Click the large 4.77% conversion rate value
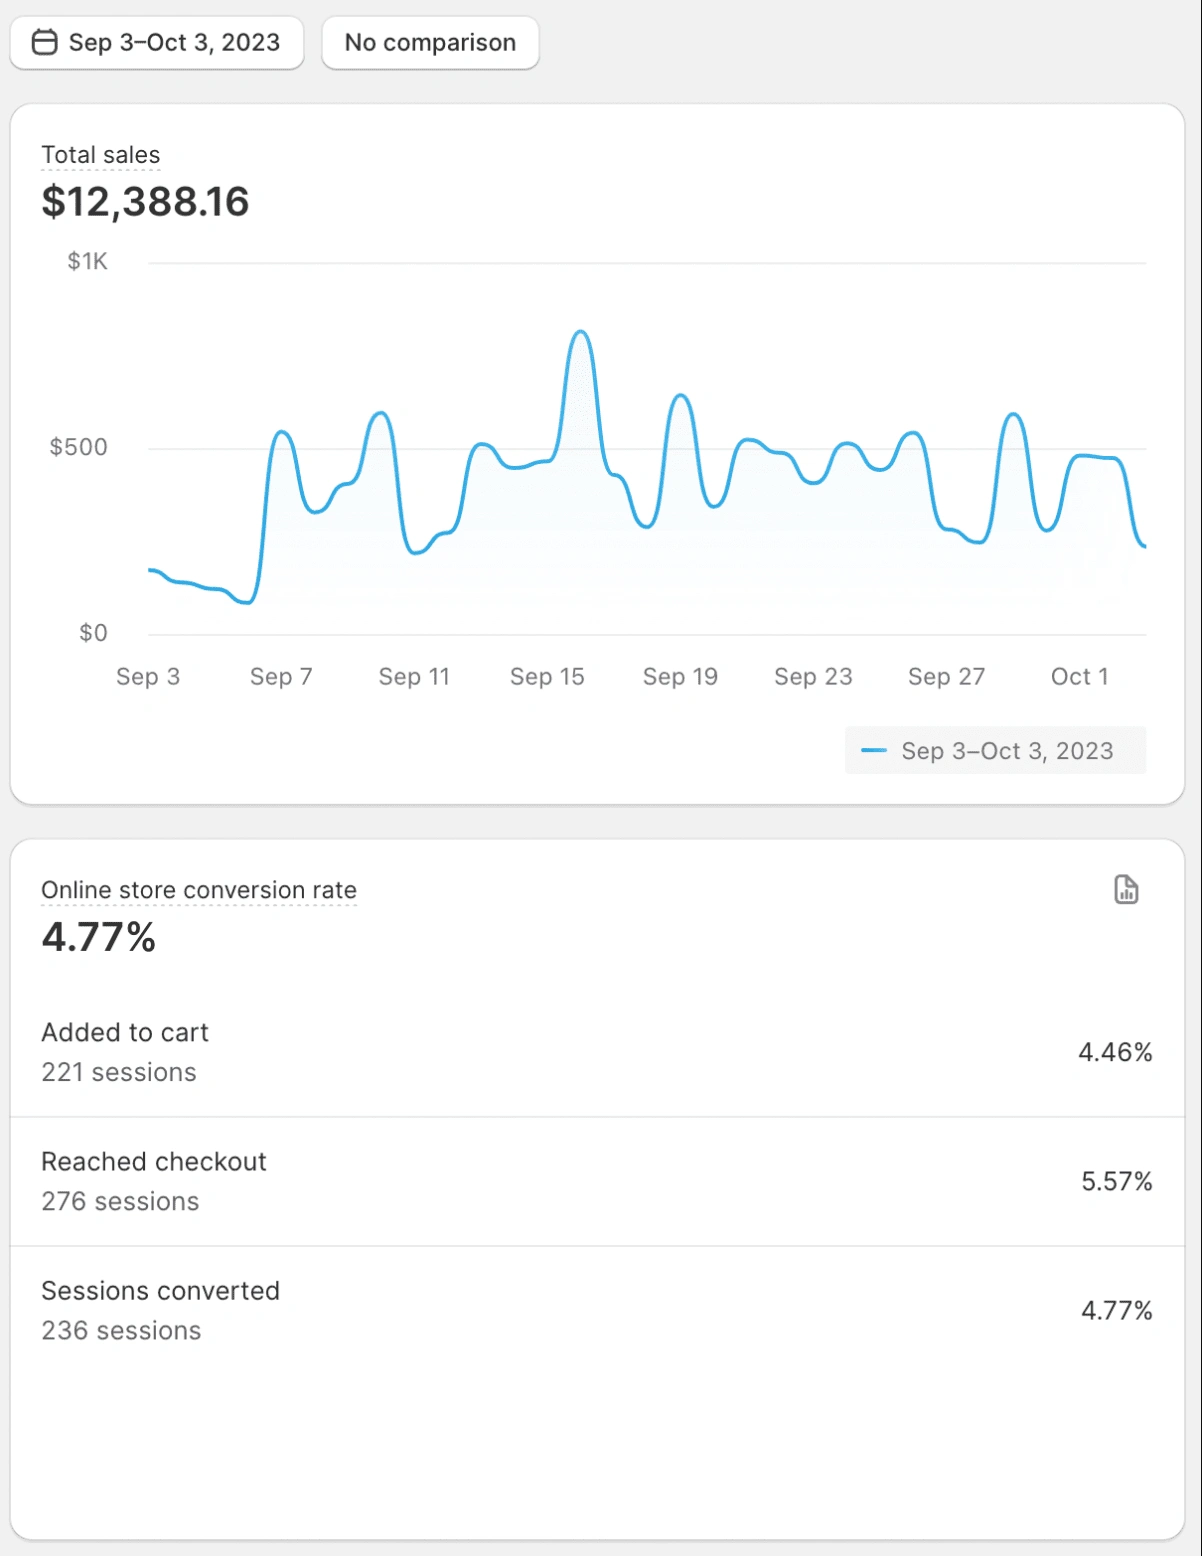1202x1556 pixels. click(98, 937)
